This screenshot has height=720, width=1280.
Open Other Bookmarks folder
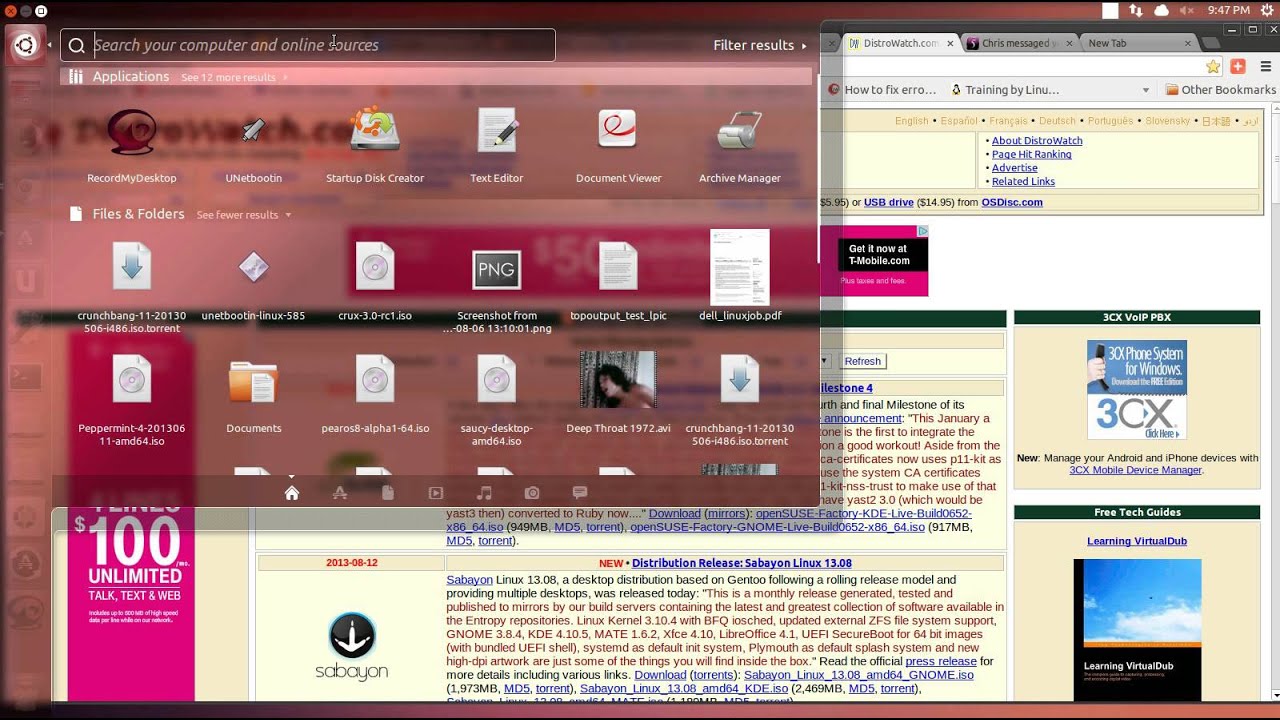[x=1221, y=89]
